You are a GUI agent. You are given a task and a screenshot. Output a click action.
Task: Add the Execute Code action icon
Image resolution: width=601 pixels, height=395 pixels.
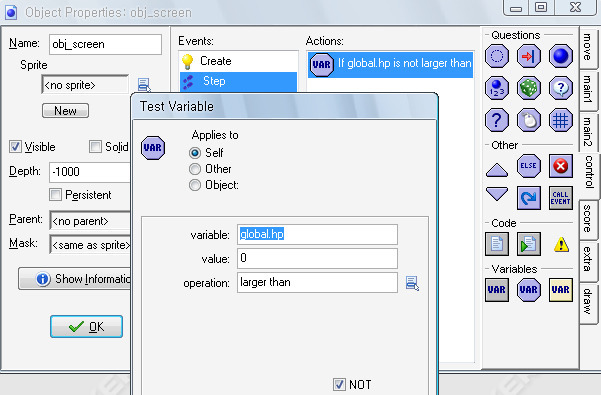(497, 244)
